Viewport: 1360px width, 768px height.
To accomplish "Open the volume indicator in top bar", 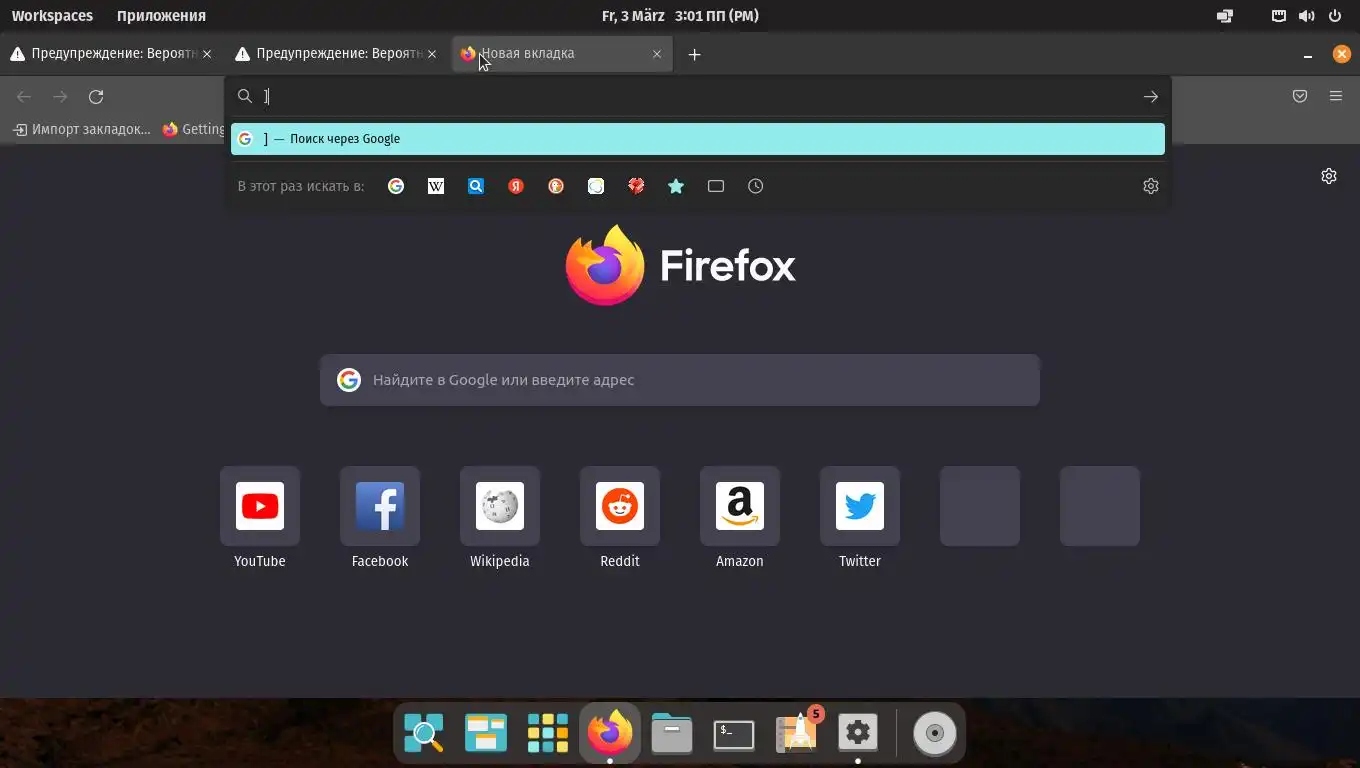I will 1307,15.
